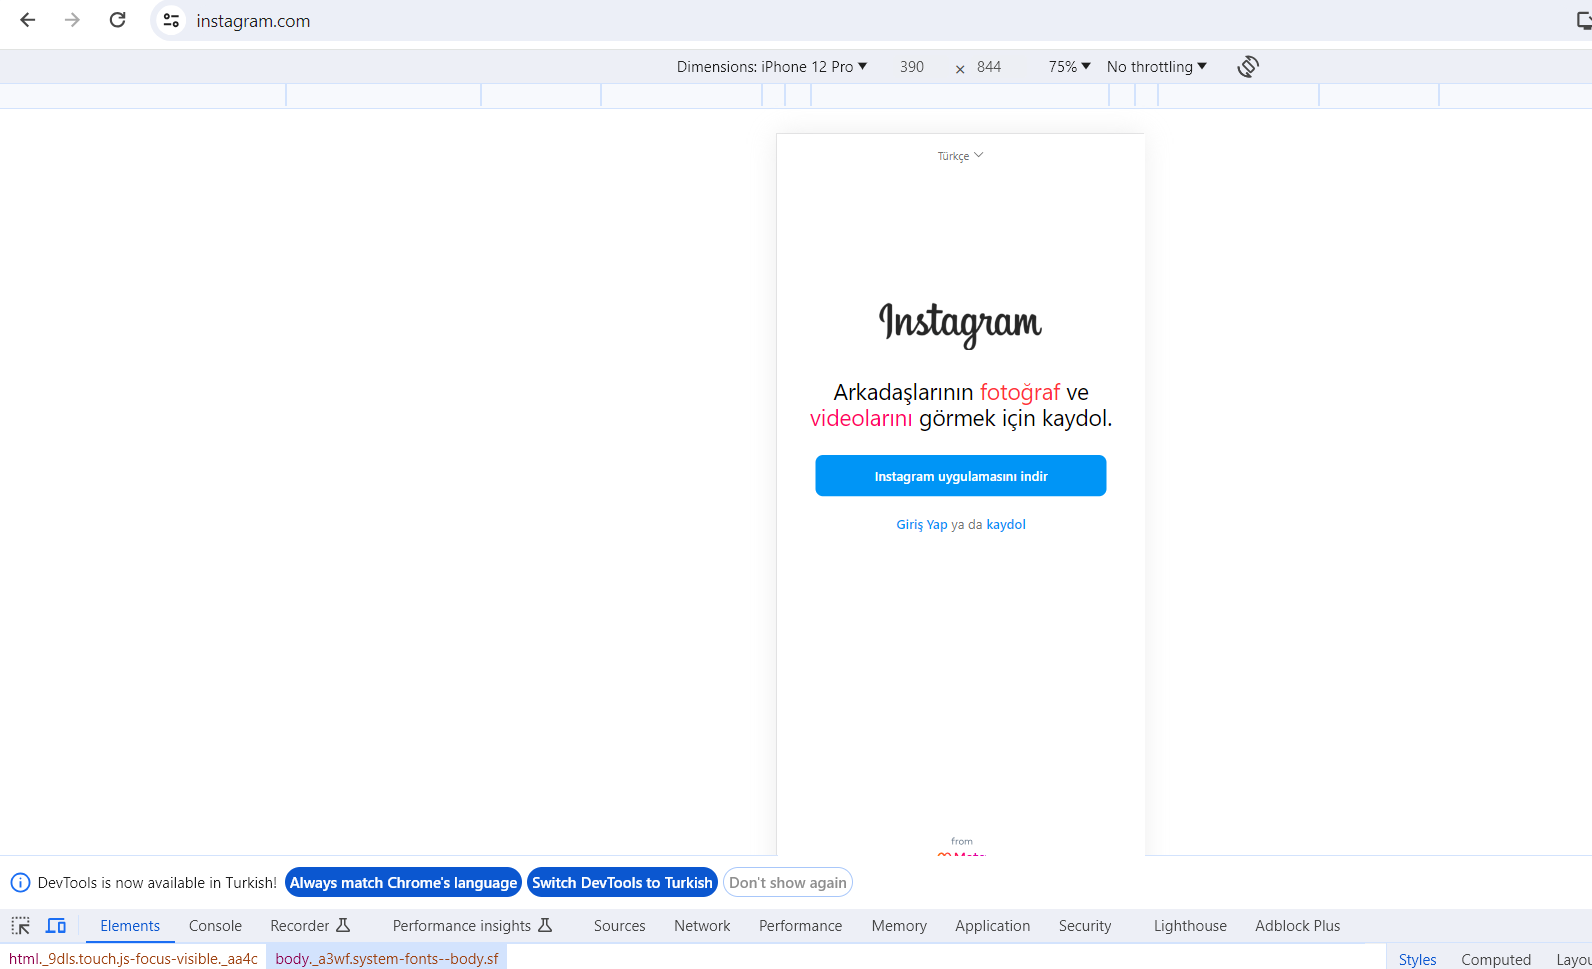The height and width of the screenshot is (969, 1592).
Task: Open the Network tab
Action: point(702,926)
